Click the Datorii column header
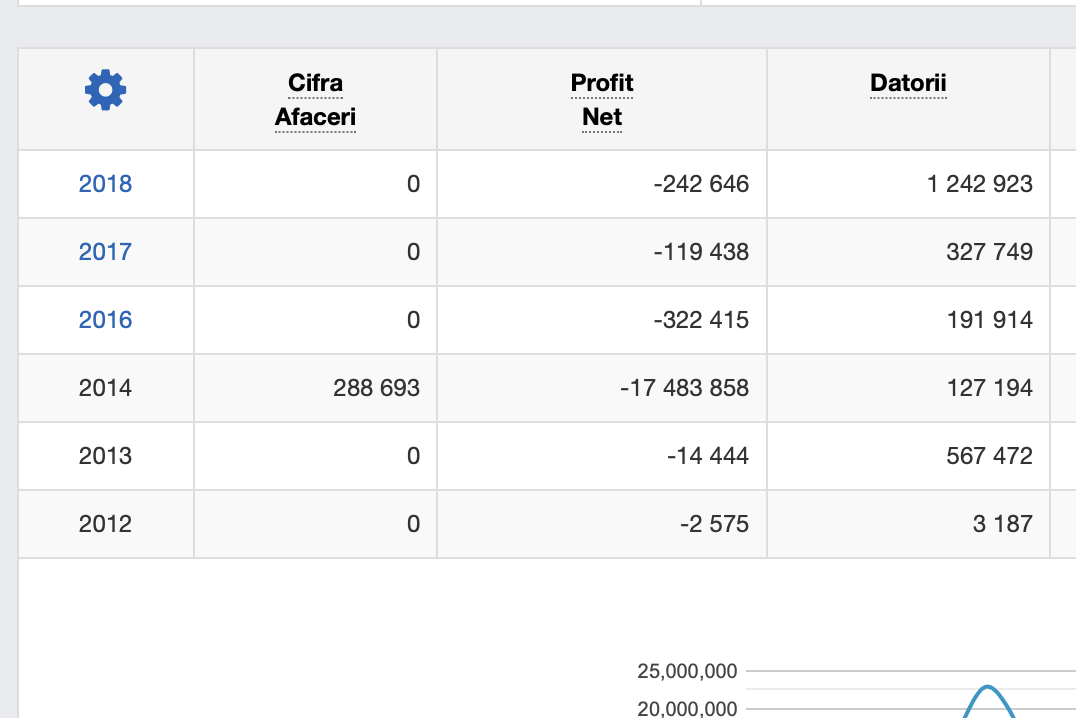This screenshot has height=718, width=1076. click(x=908, y=83)
